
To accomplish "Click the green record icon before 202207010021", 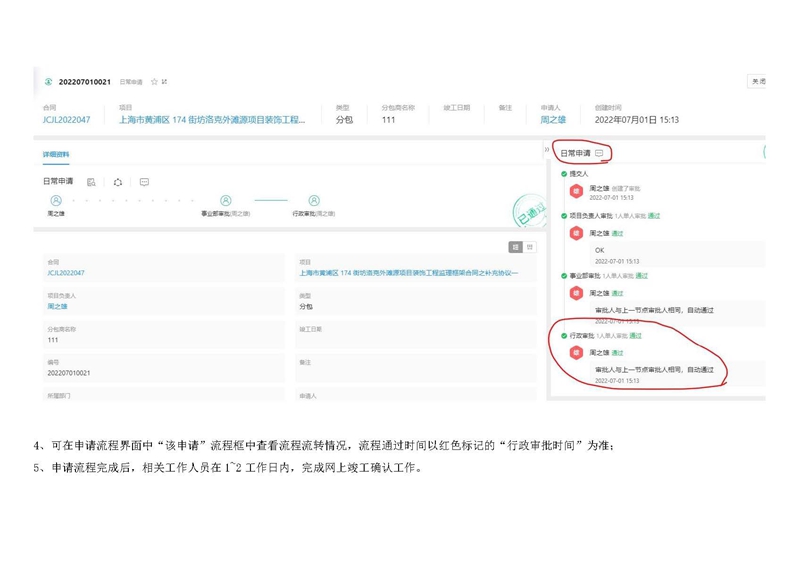I will click(x=48, y=82).
